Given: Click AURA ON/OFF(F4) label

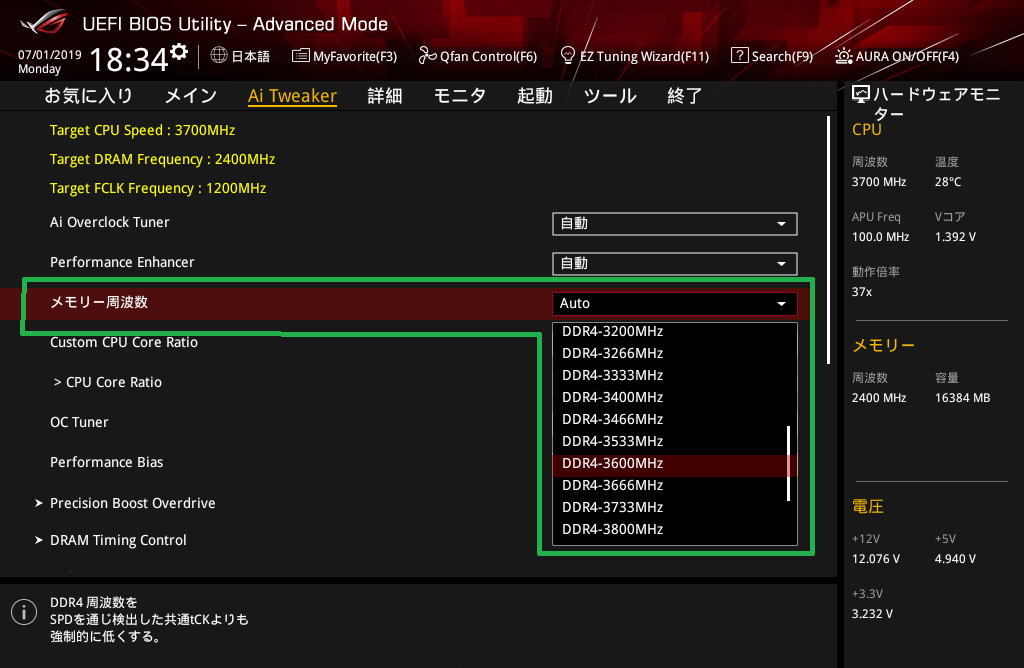Looking at the screenshot, I should [x=907, y=57].
